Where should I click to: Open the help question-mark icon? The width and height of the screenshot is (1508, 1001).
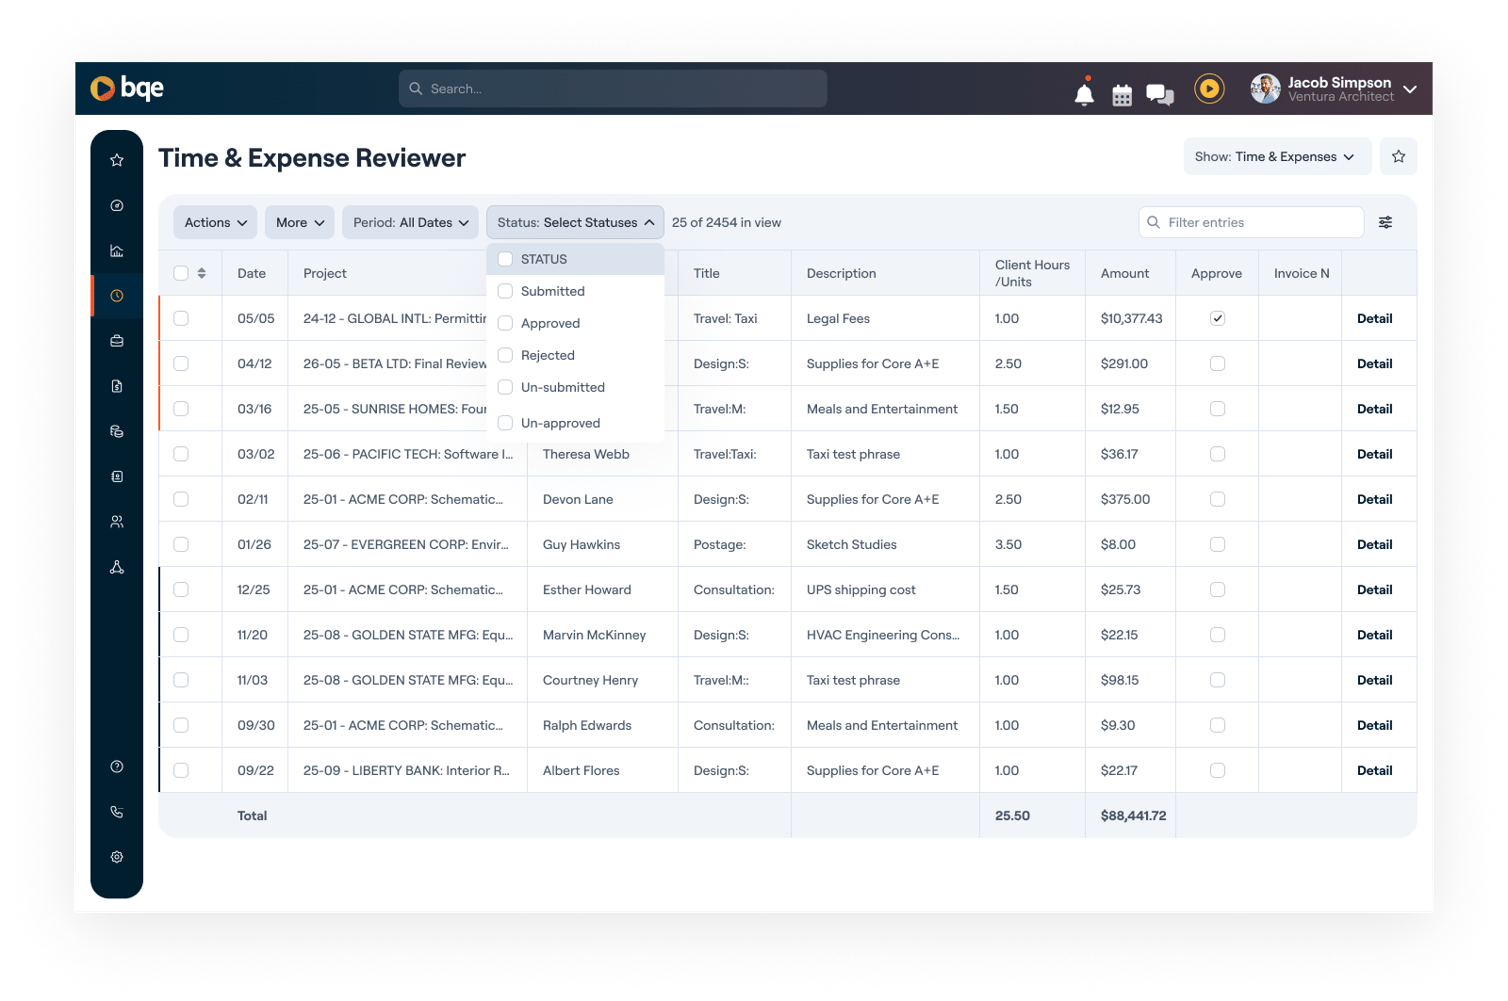pos(116,765)
